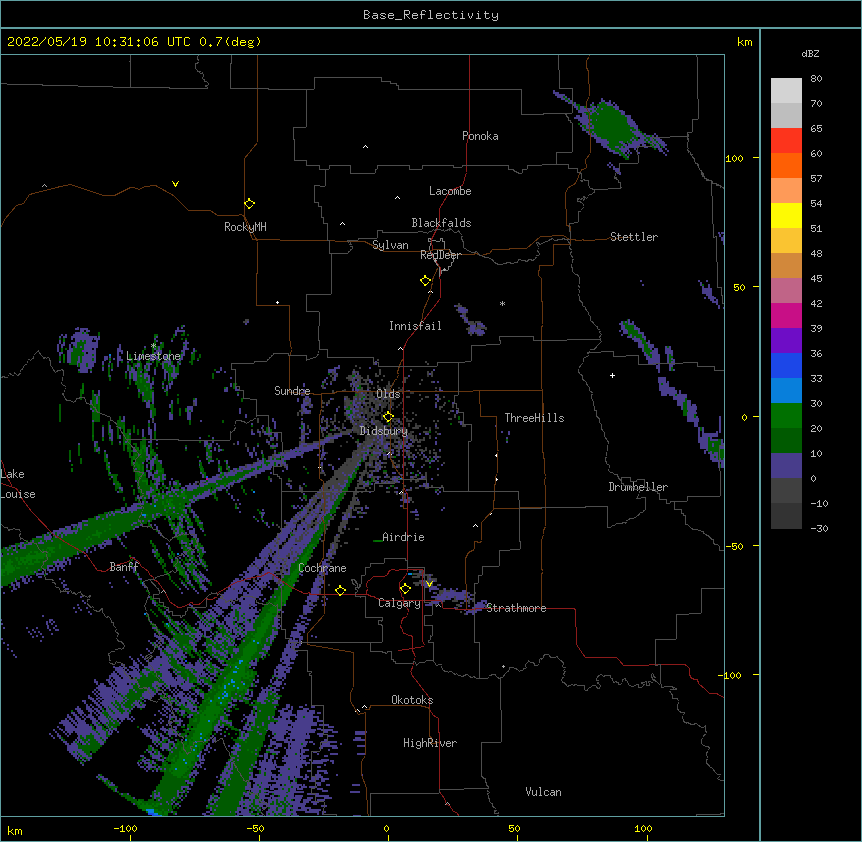862x842 pixels.
Task: Click the x-axis -50 tick label
Action: (255, 828)
